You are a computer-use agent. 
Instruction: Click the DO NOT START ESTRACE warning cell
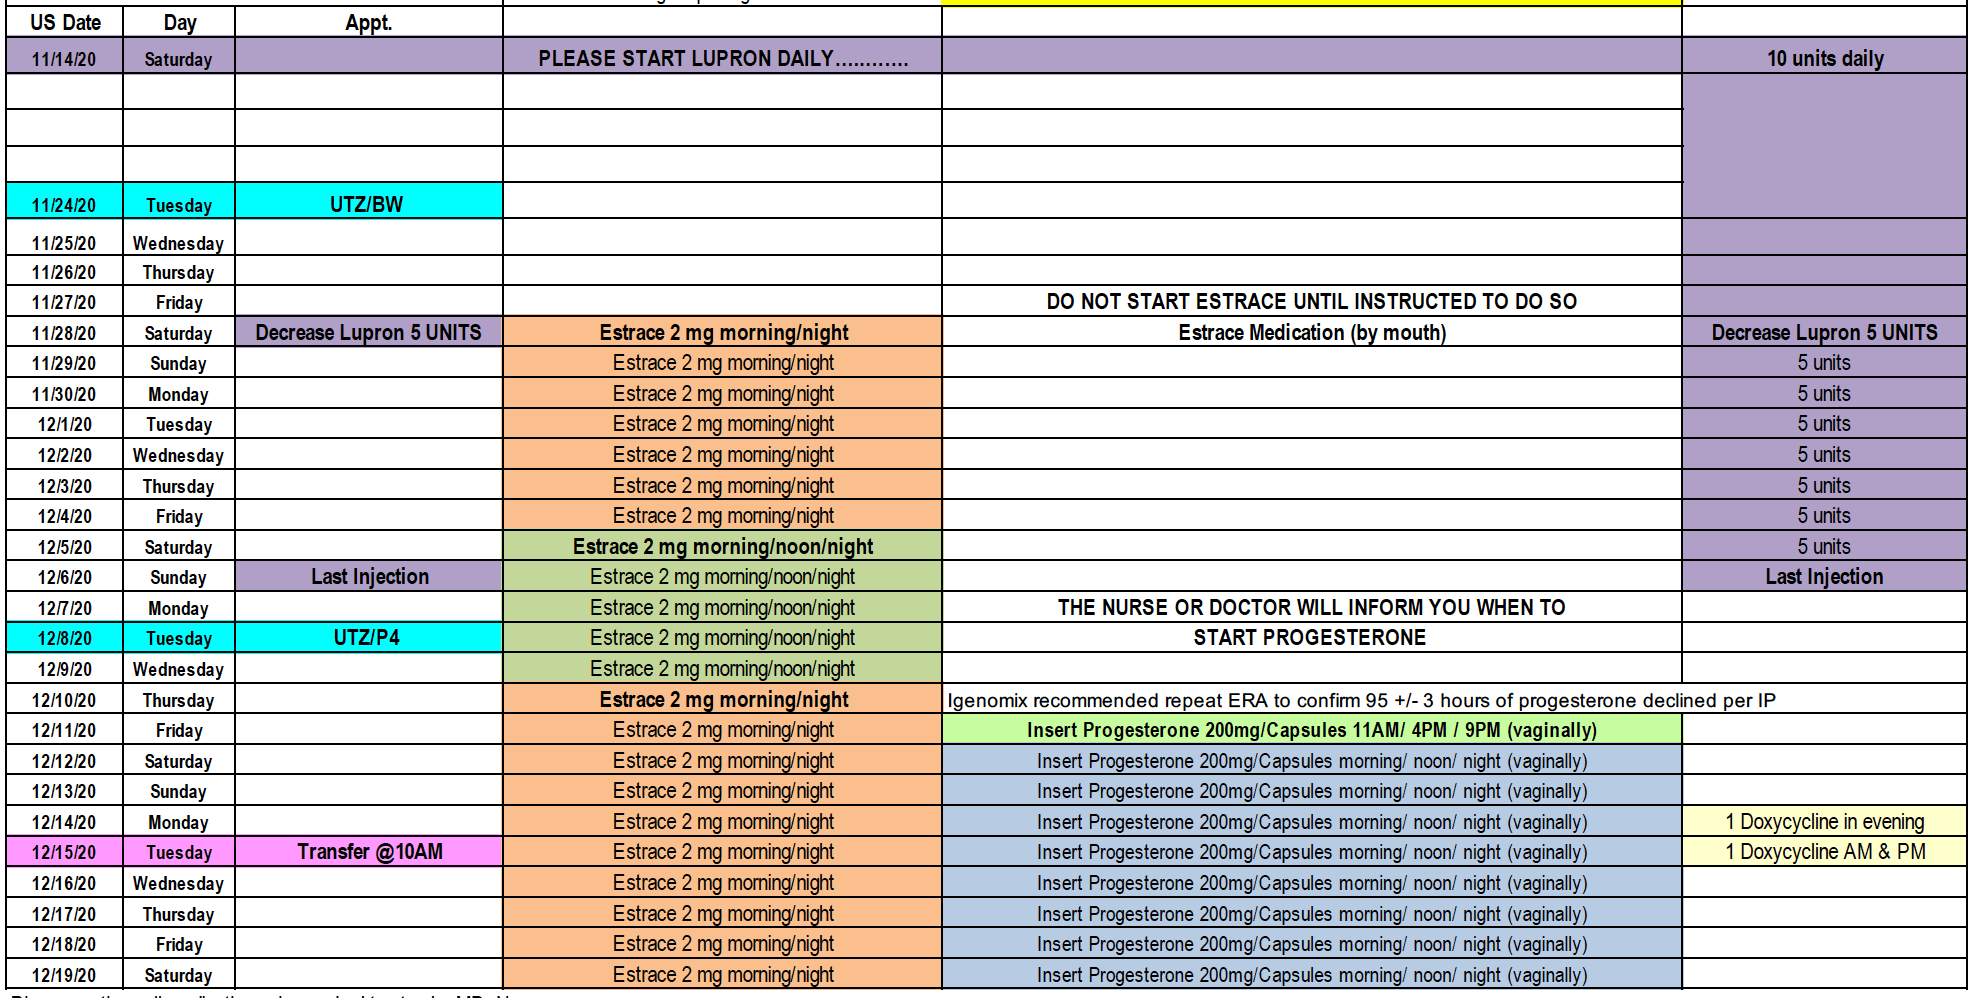[1311, 301]
